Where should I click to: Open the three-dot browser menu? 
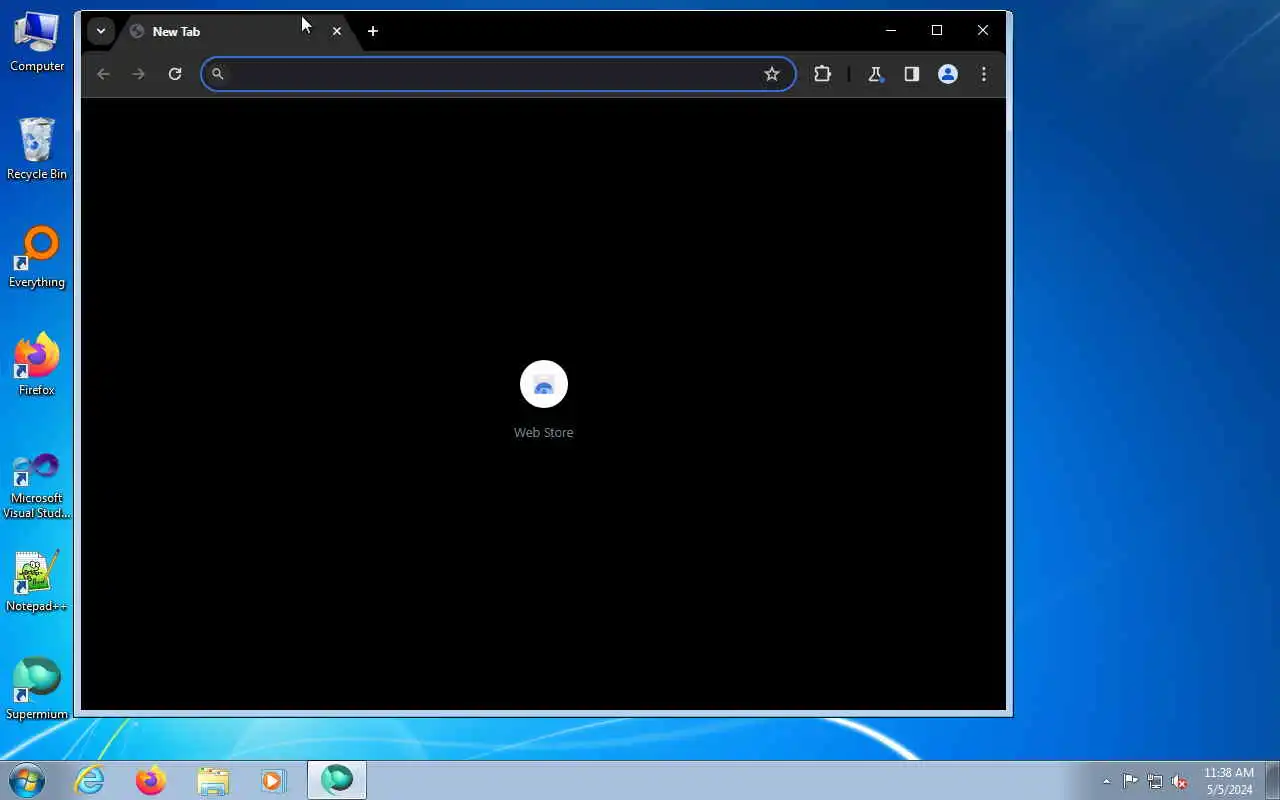984,74
